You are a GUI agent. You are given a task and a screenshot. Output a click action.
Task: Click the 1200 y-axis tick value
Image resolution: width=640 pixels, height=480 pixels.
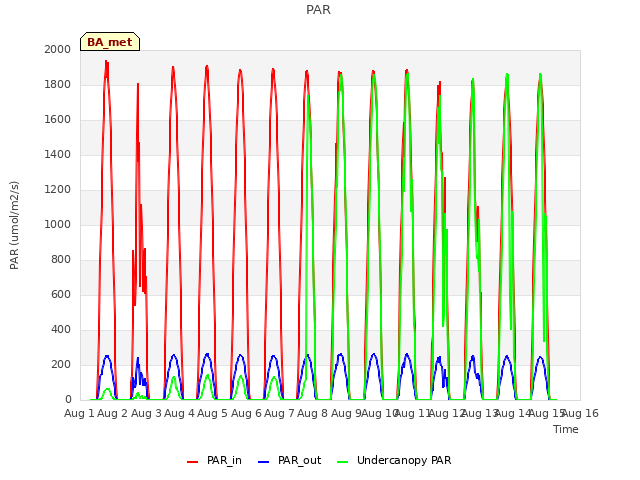pos(58,189)
